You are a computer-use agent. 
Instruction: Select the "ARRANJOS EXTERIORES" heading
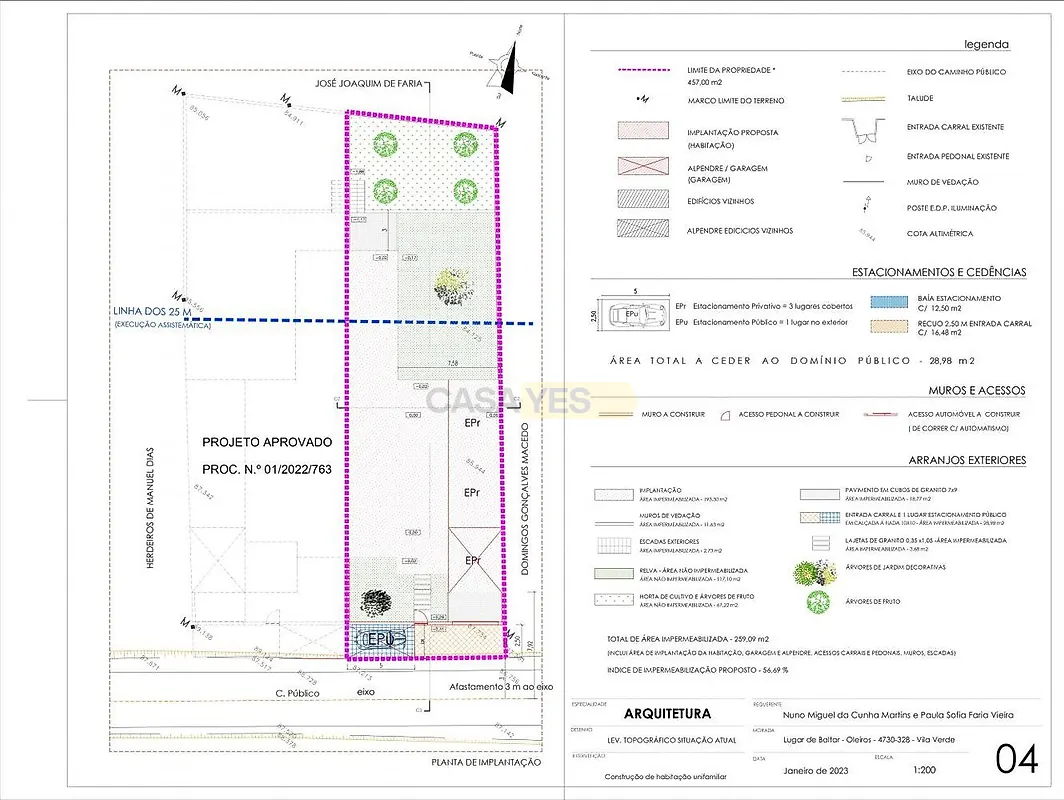(x=968, y=460)
